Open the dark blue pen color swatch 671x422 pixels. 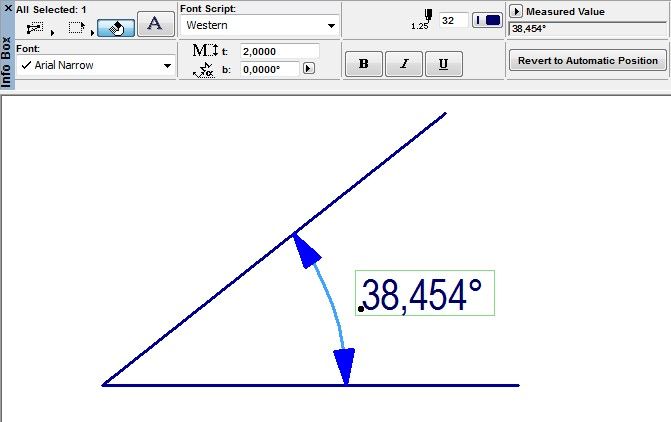(x=487, y=20)
